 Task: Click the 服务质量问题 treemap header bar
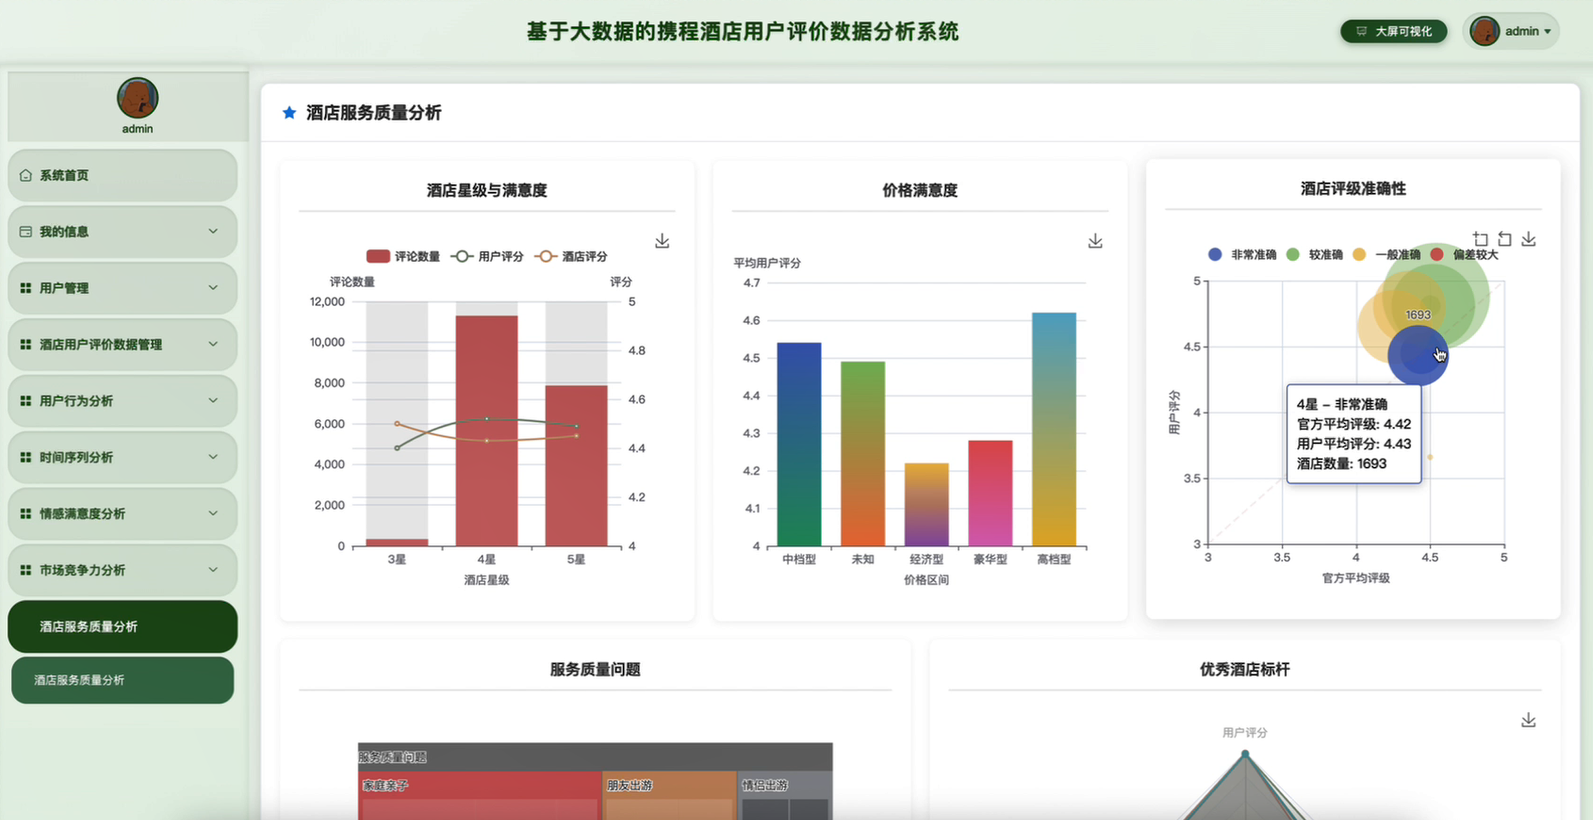point(595,757)
